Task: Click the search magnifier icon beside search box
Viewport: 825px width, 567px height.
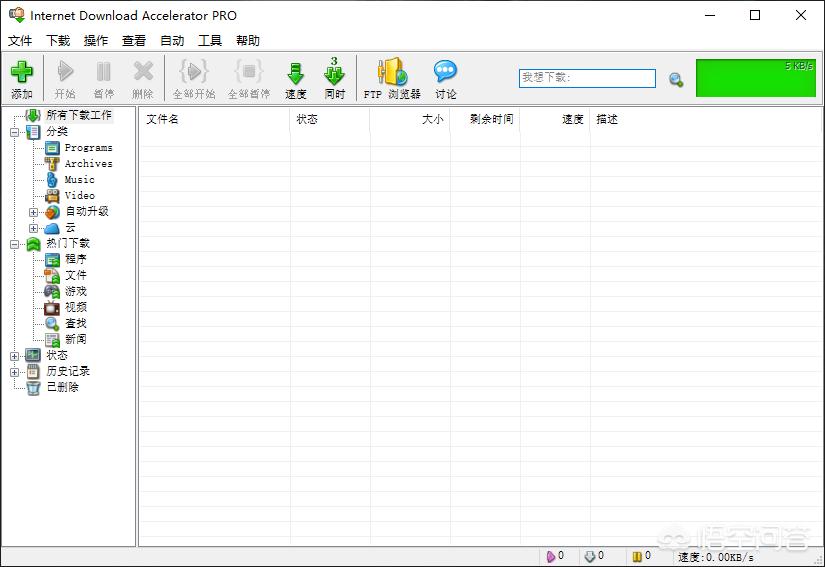Action: tap(676, 80)
